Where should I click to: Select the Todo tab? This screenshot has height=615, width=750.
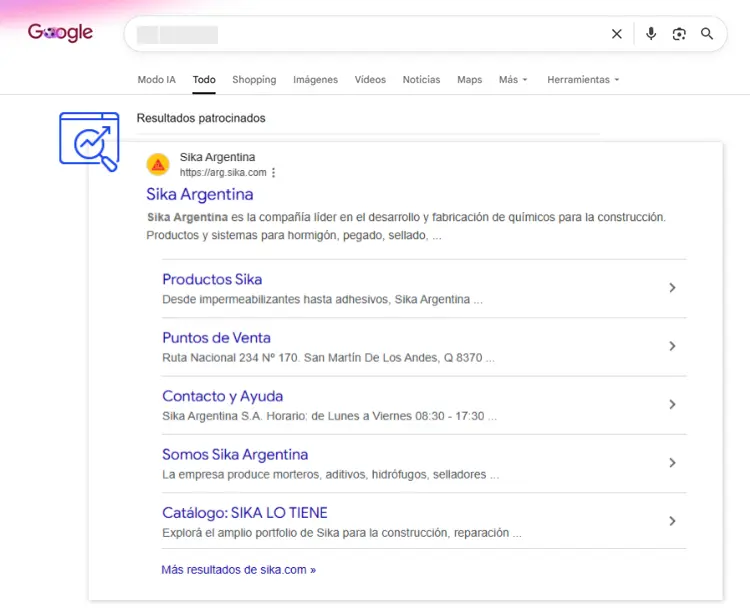tap(204, 79)
